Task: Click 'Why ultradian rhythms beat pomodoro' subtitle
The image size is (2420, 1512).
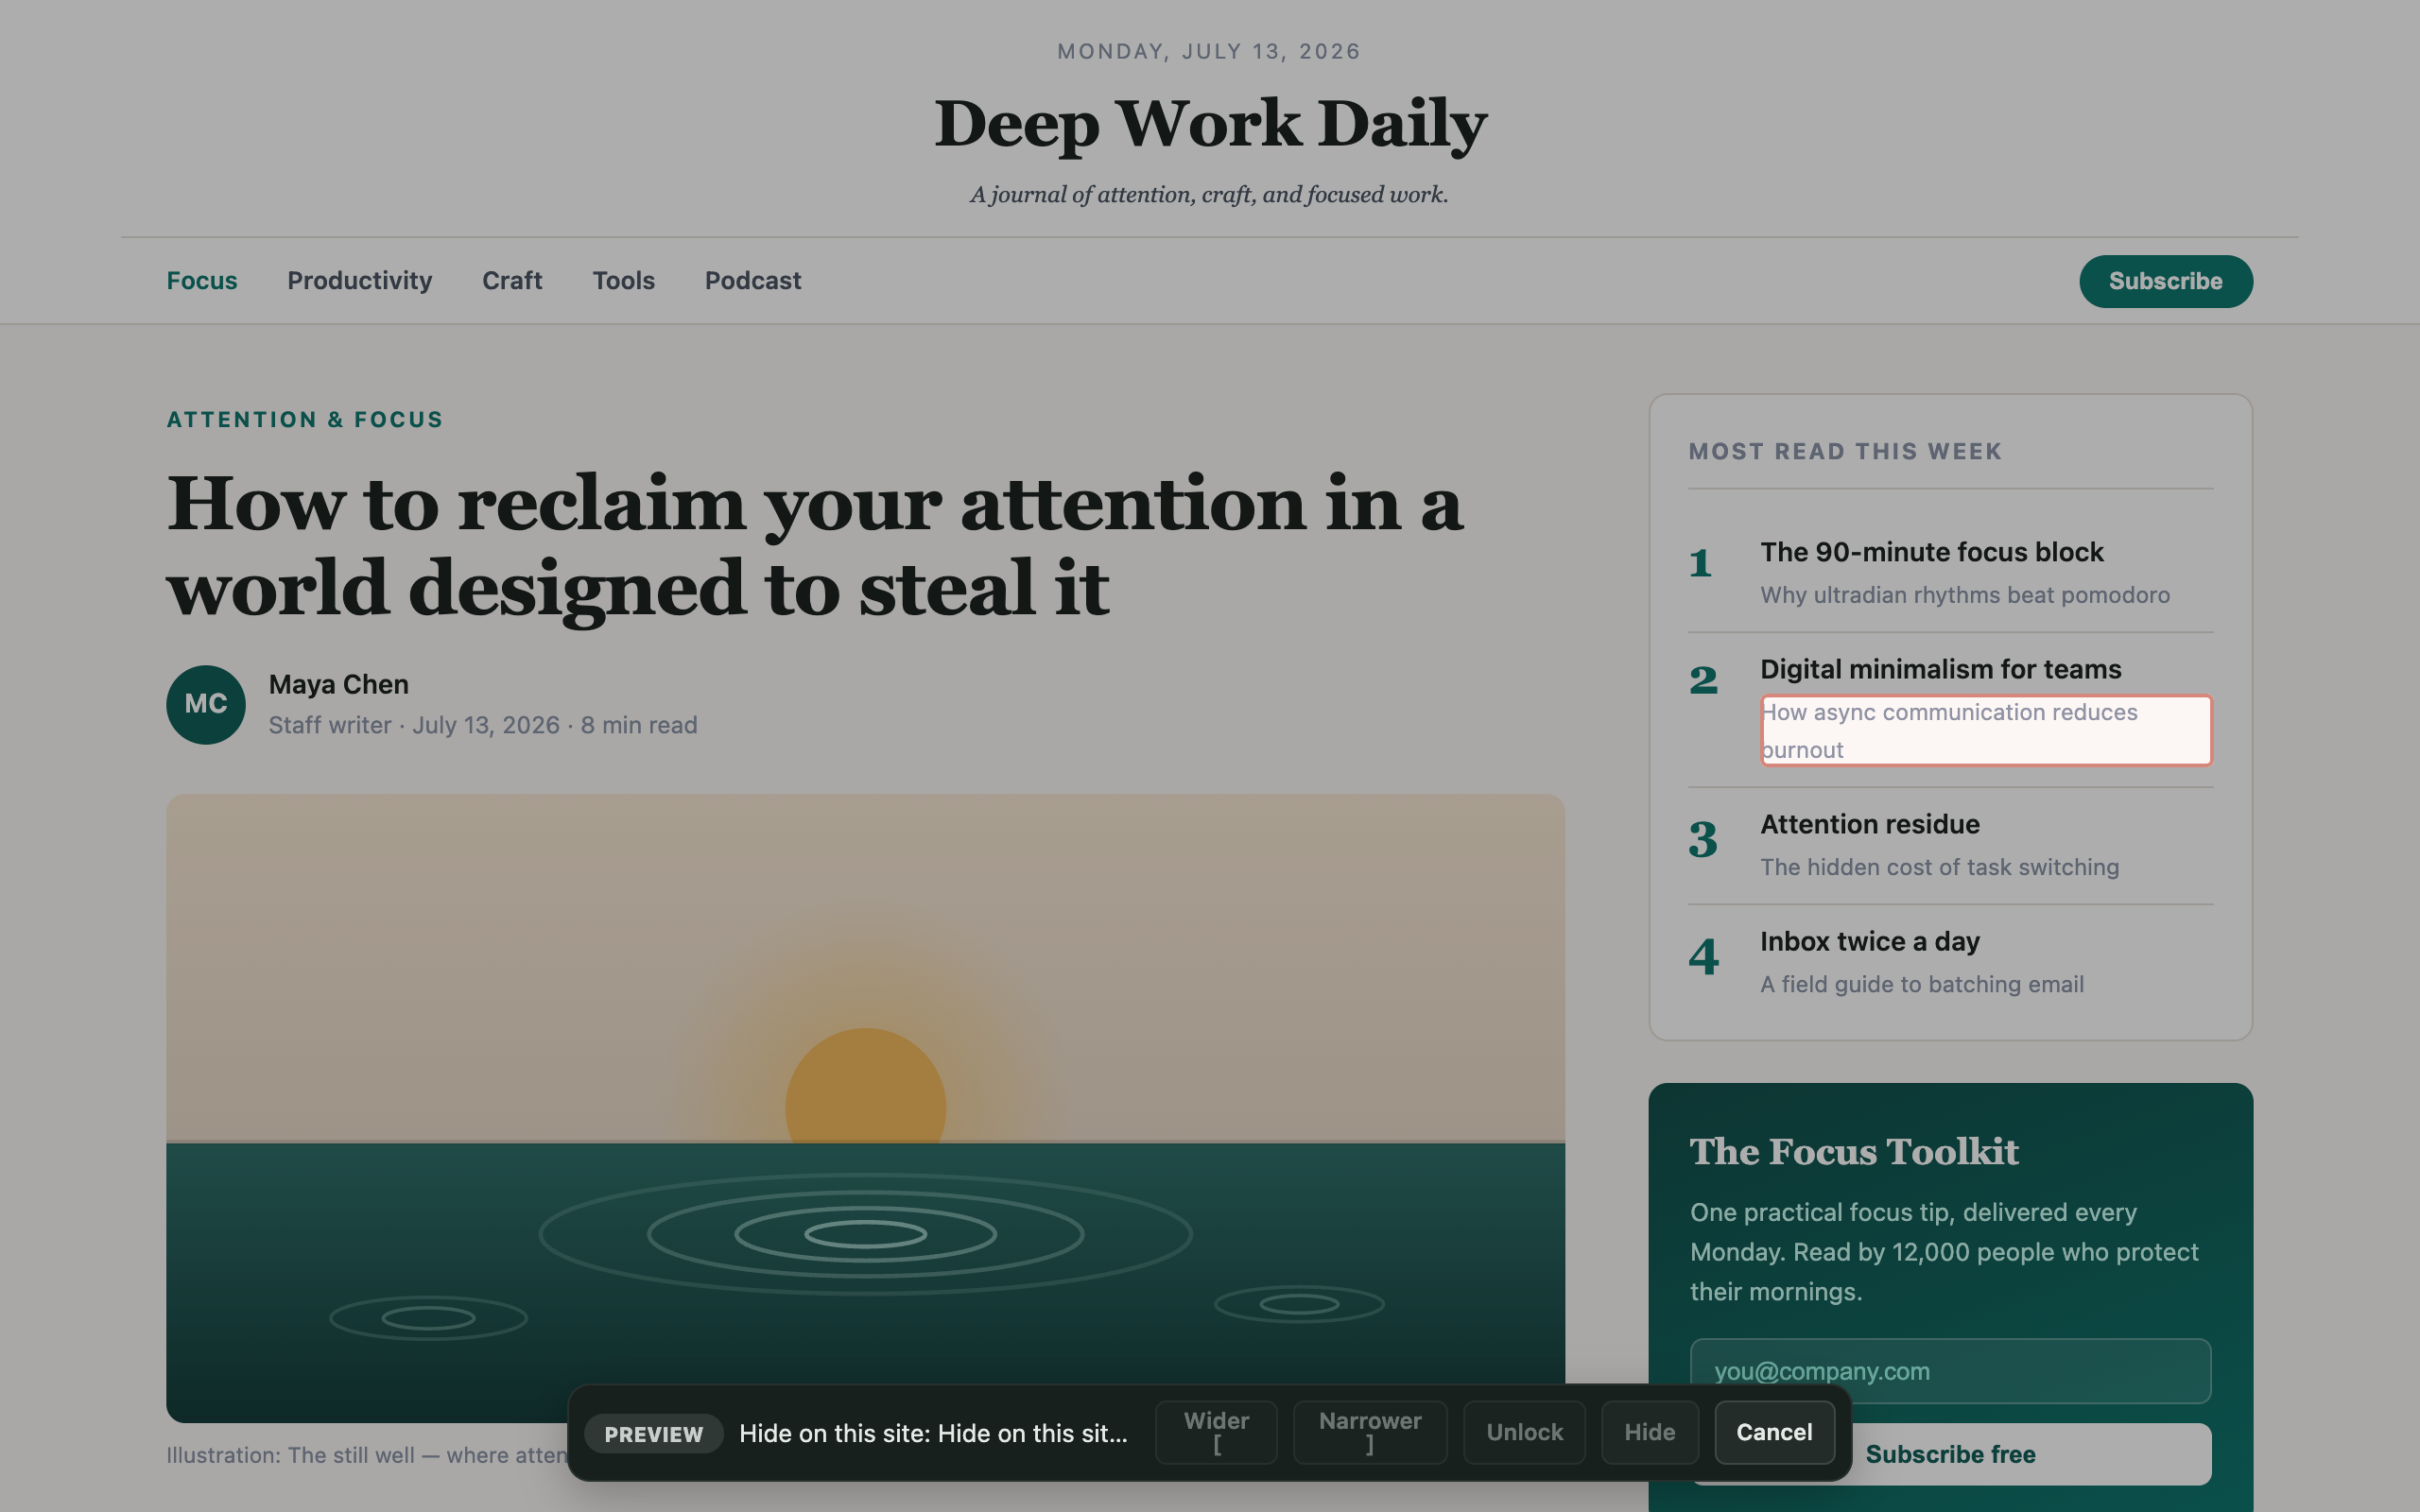Action: click(x=1964, y=595)
